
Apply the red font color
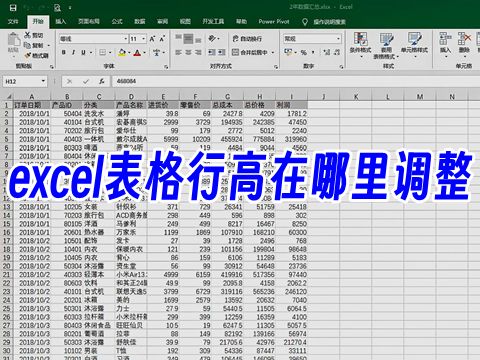[x=137, y=53]
